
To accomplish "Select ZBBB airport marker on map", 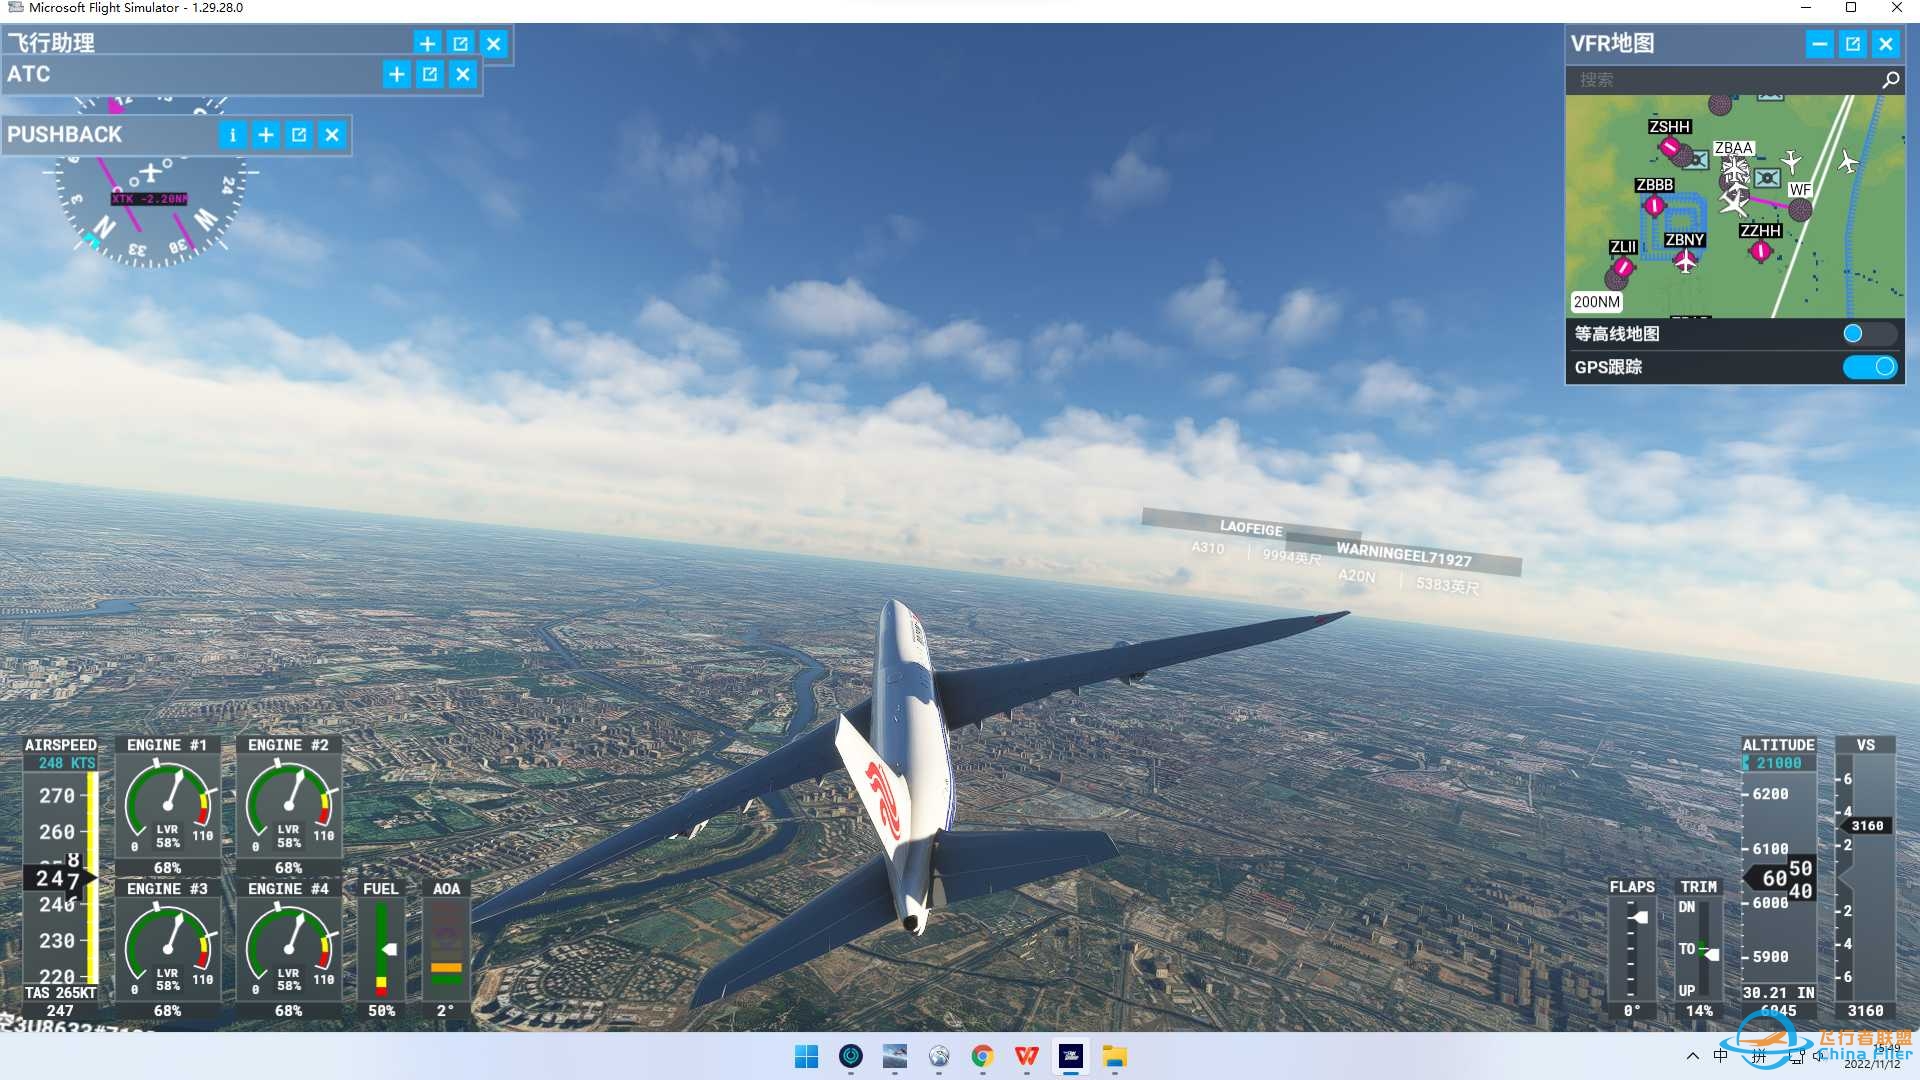I will point(1654,206).
